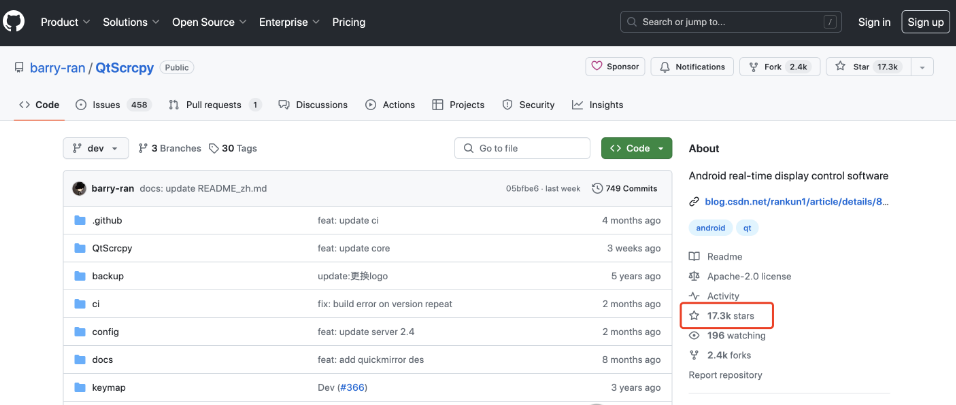View 3 Branches link
This screenshot has width=956, height=405.
(x=169, y=148)
